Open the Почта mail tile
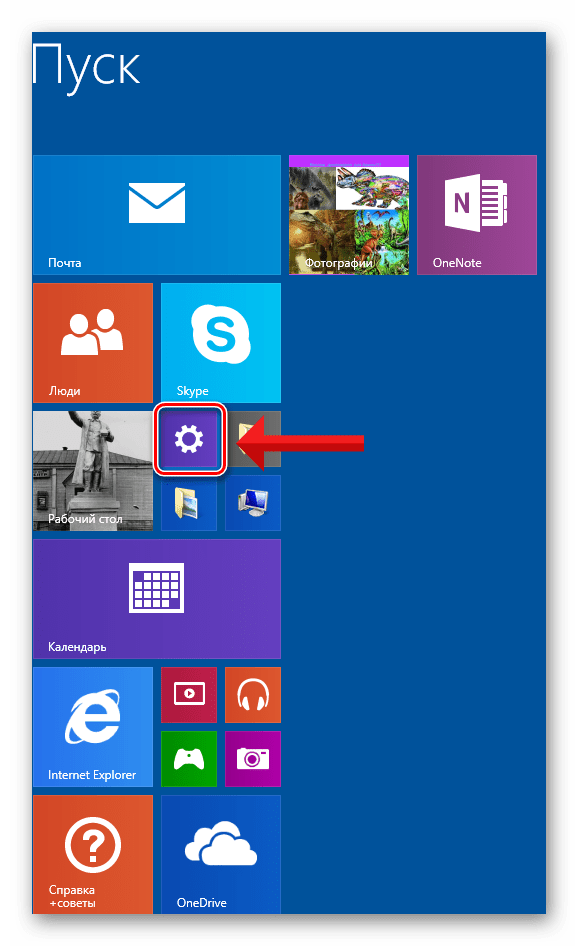This screenshot has width=578, height=946. [x=157, y=215]
